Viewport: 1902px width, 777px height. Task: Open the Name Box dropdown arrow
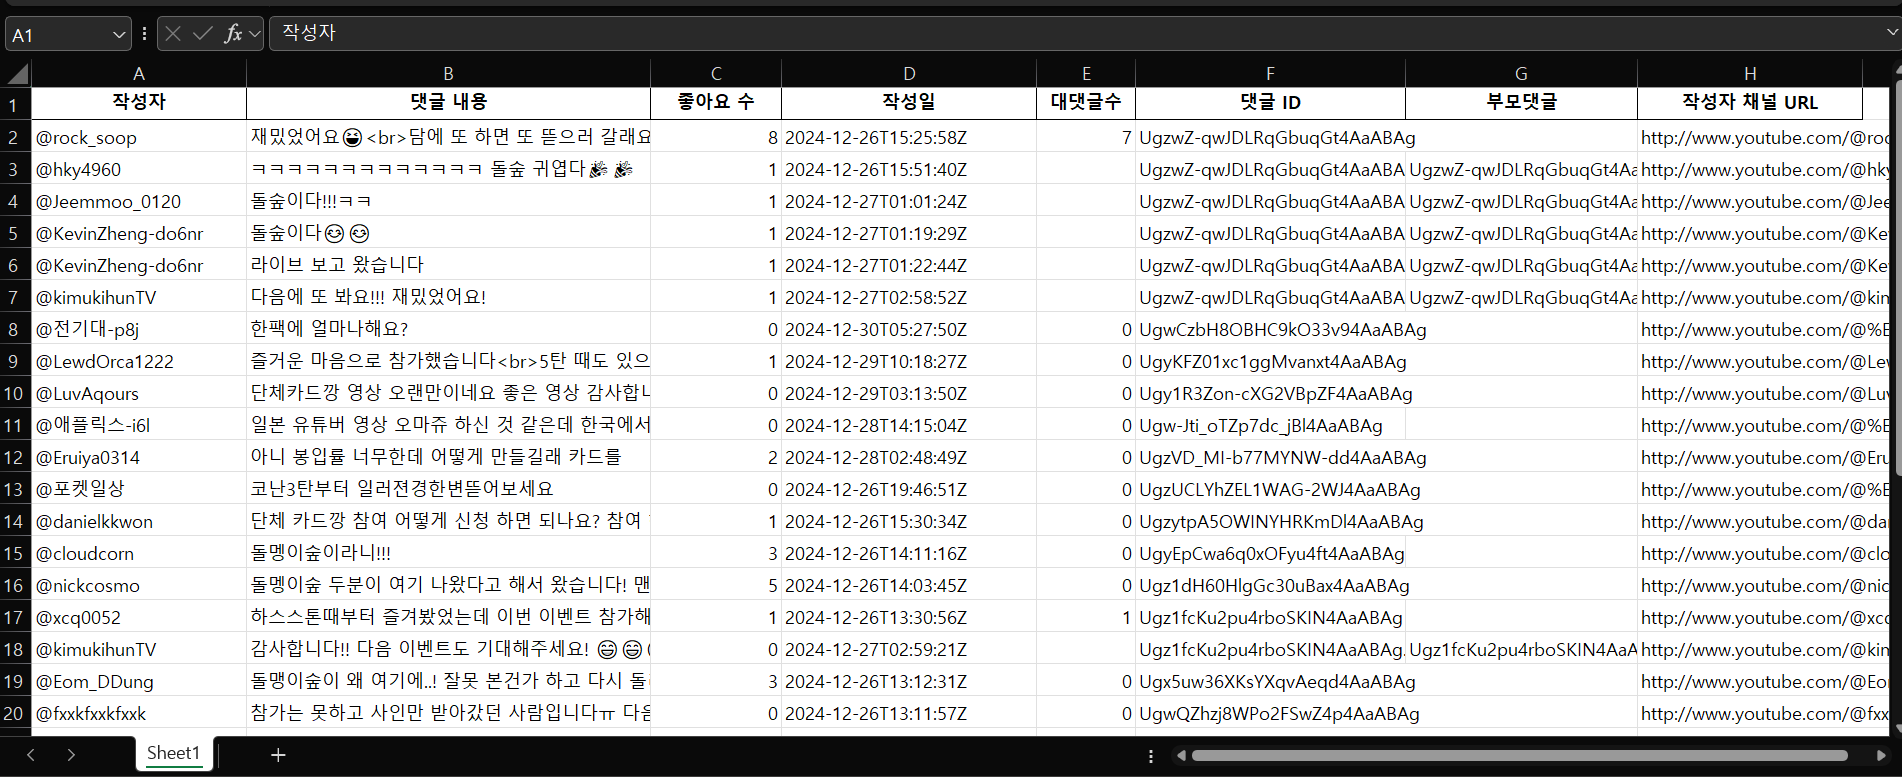[x=119, y=35]
